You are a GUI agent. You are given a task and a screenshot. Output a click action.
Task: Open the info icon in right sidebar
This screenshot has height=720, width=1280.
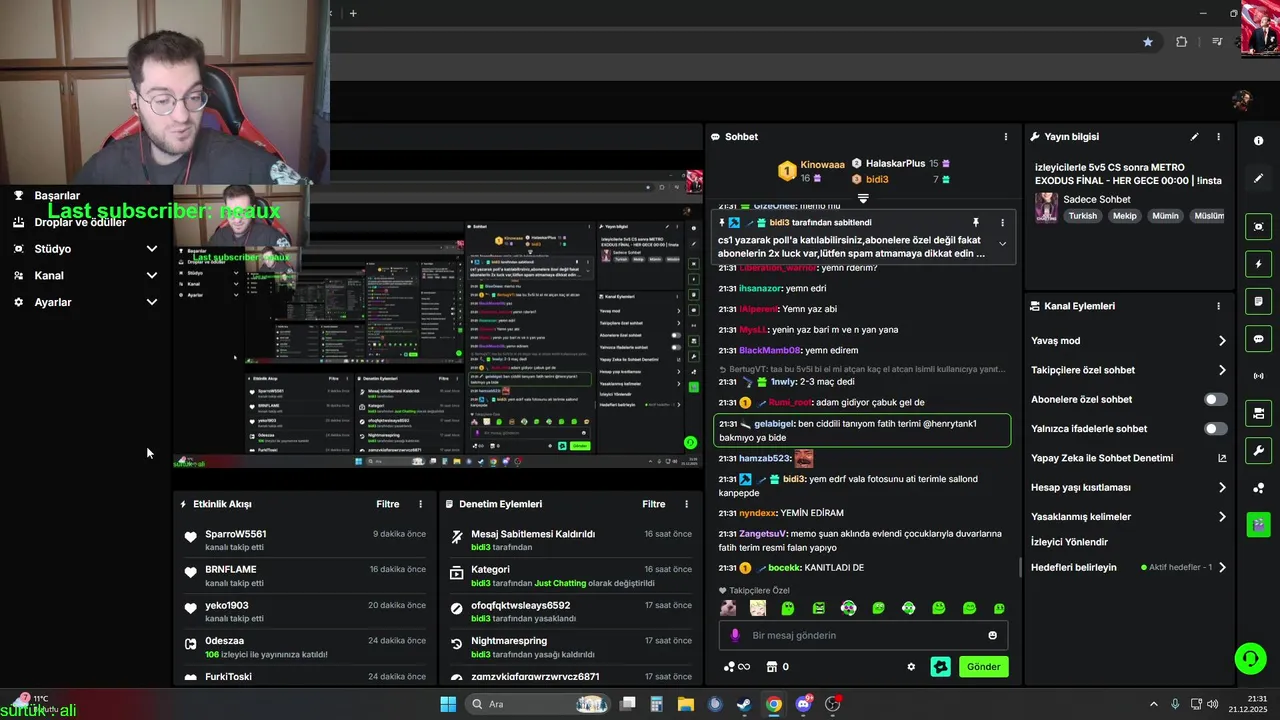pos(1258,141)
